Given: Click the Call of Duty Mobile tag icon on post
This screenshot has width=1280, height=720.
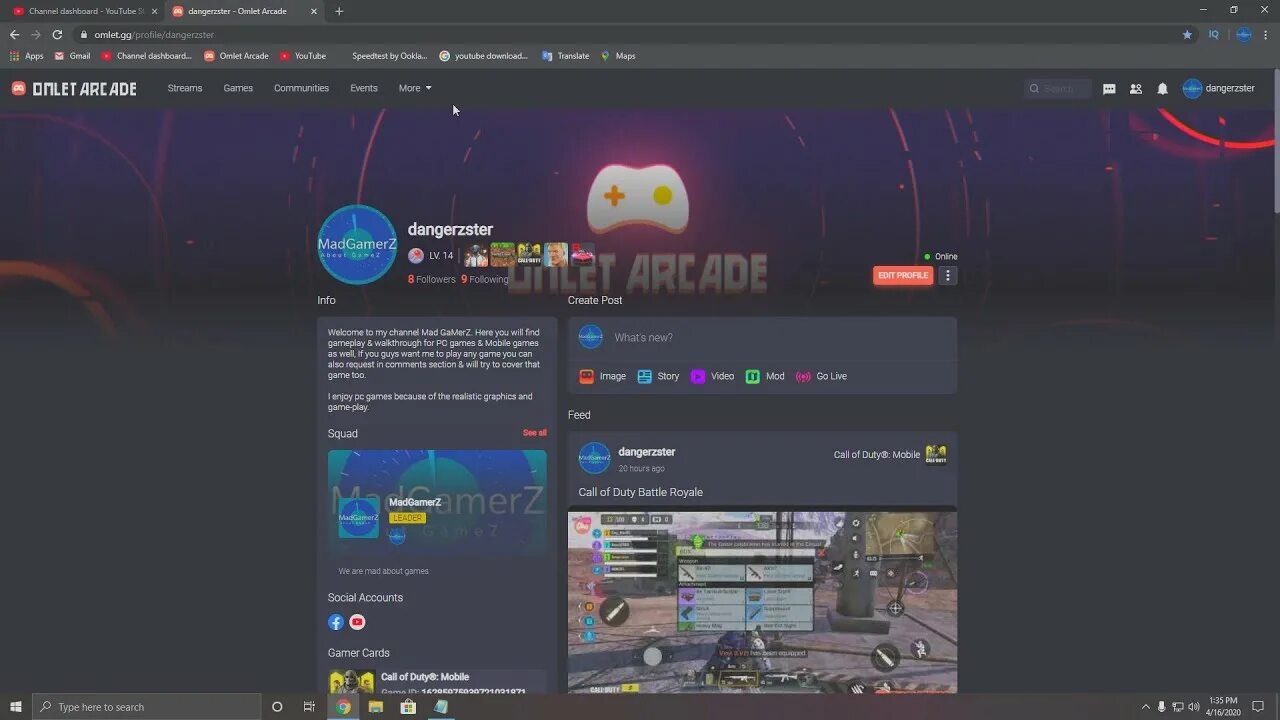Looking at the screenshot, I should pos(936,455).
